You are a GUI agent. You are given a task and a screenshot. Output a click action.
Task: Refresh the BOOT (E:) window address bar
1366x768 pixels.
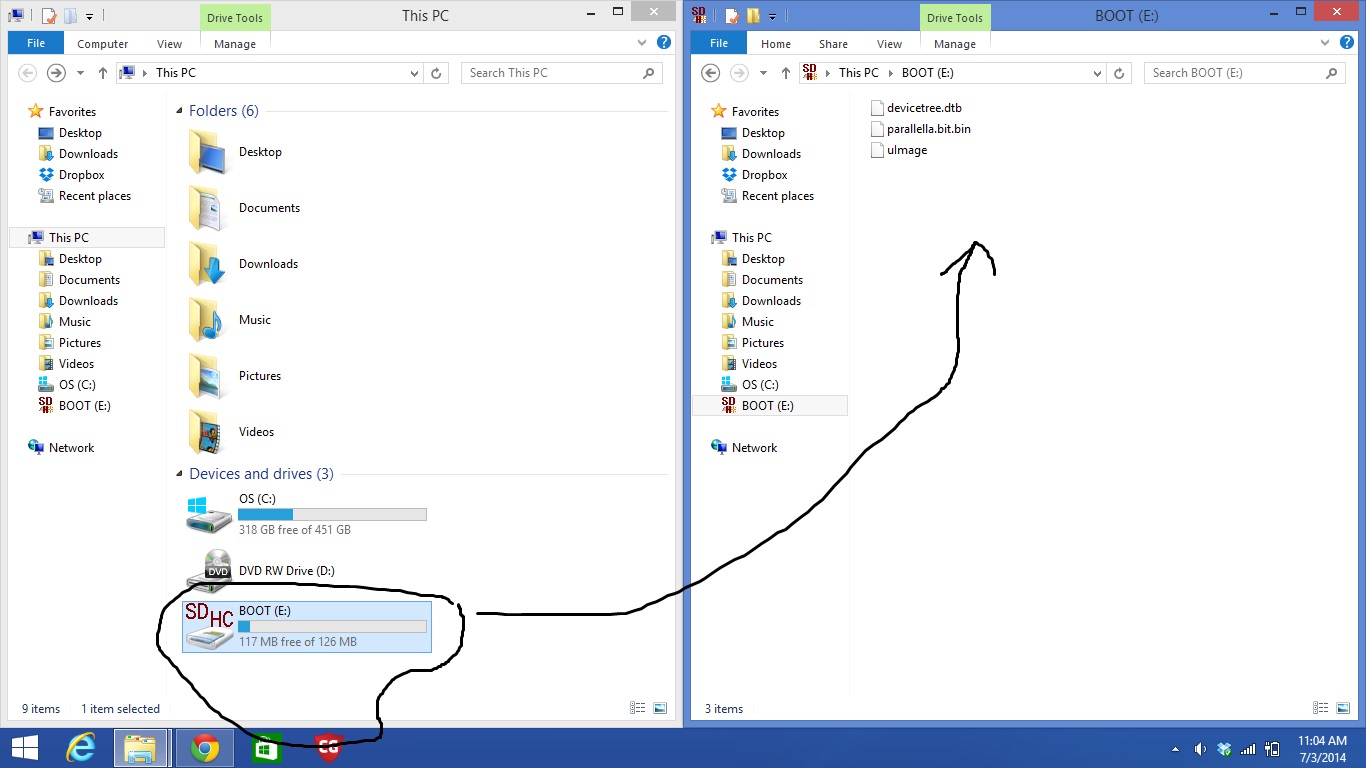1118,73
